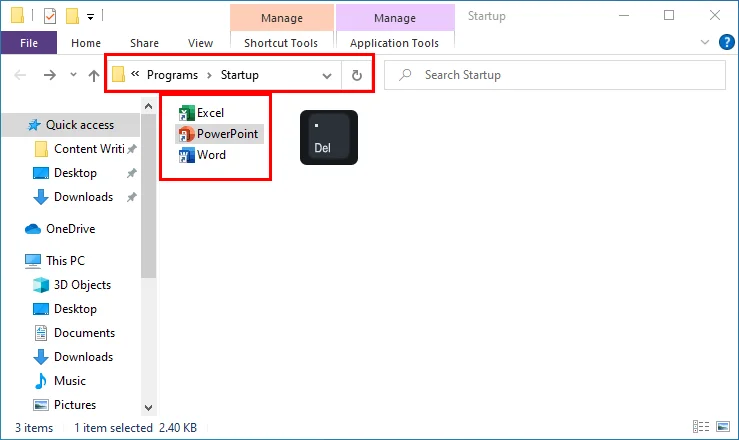Click the folder icon in title bar

[17, 15]
